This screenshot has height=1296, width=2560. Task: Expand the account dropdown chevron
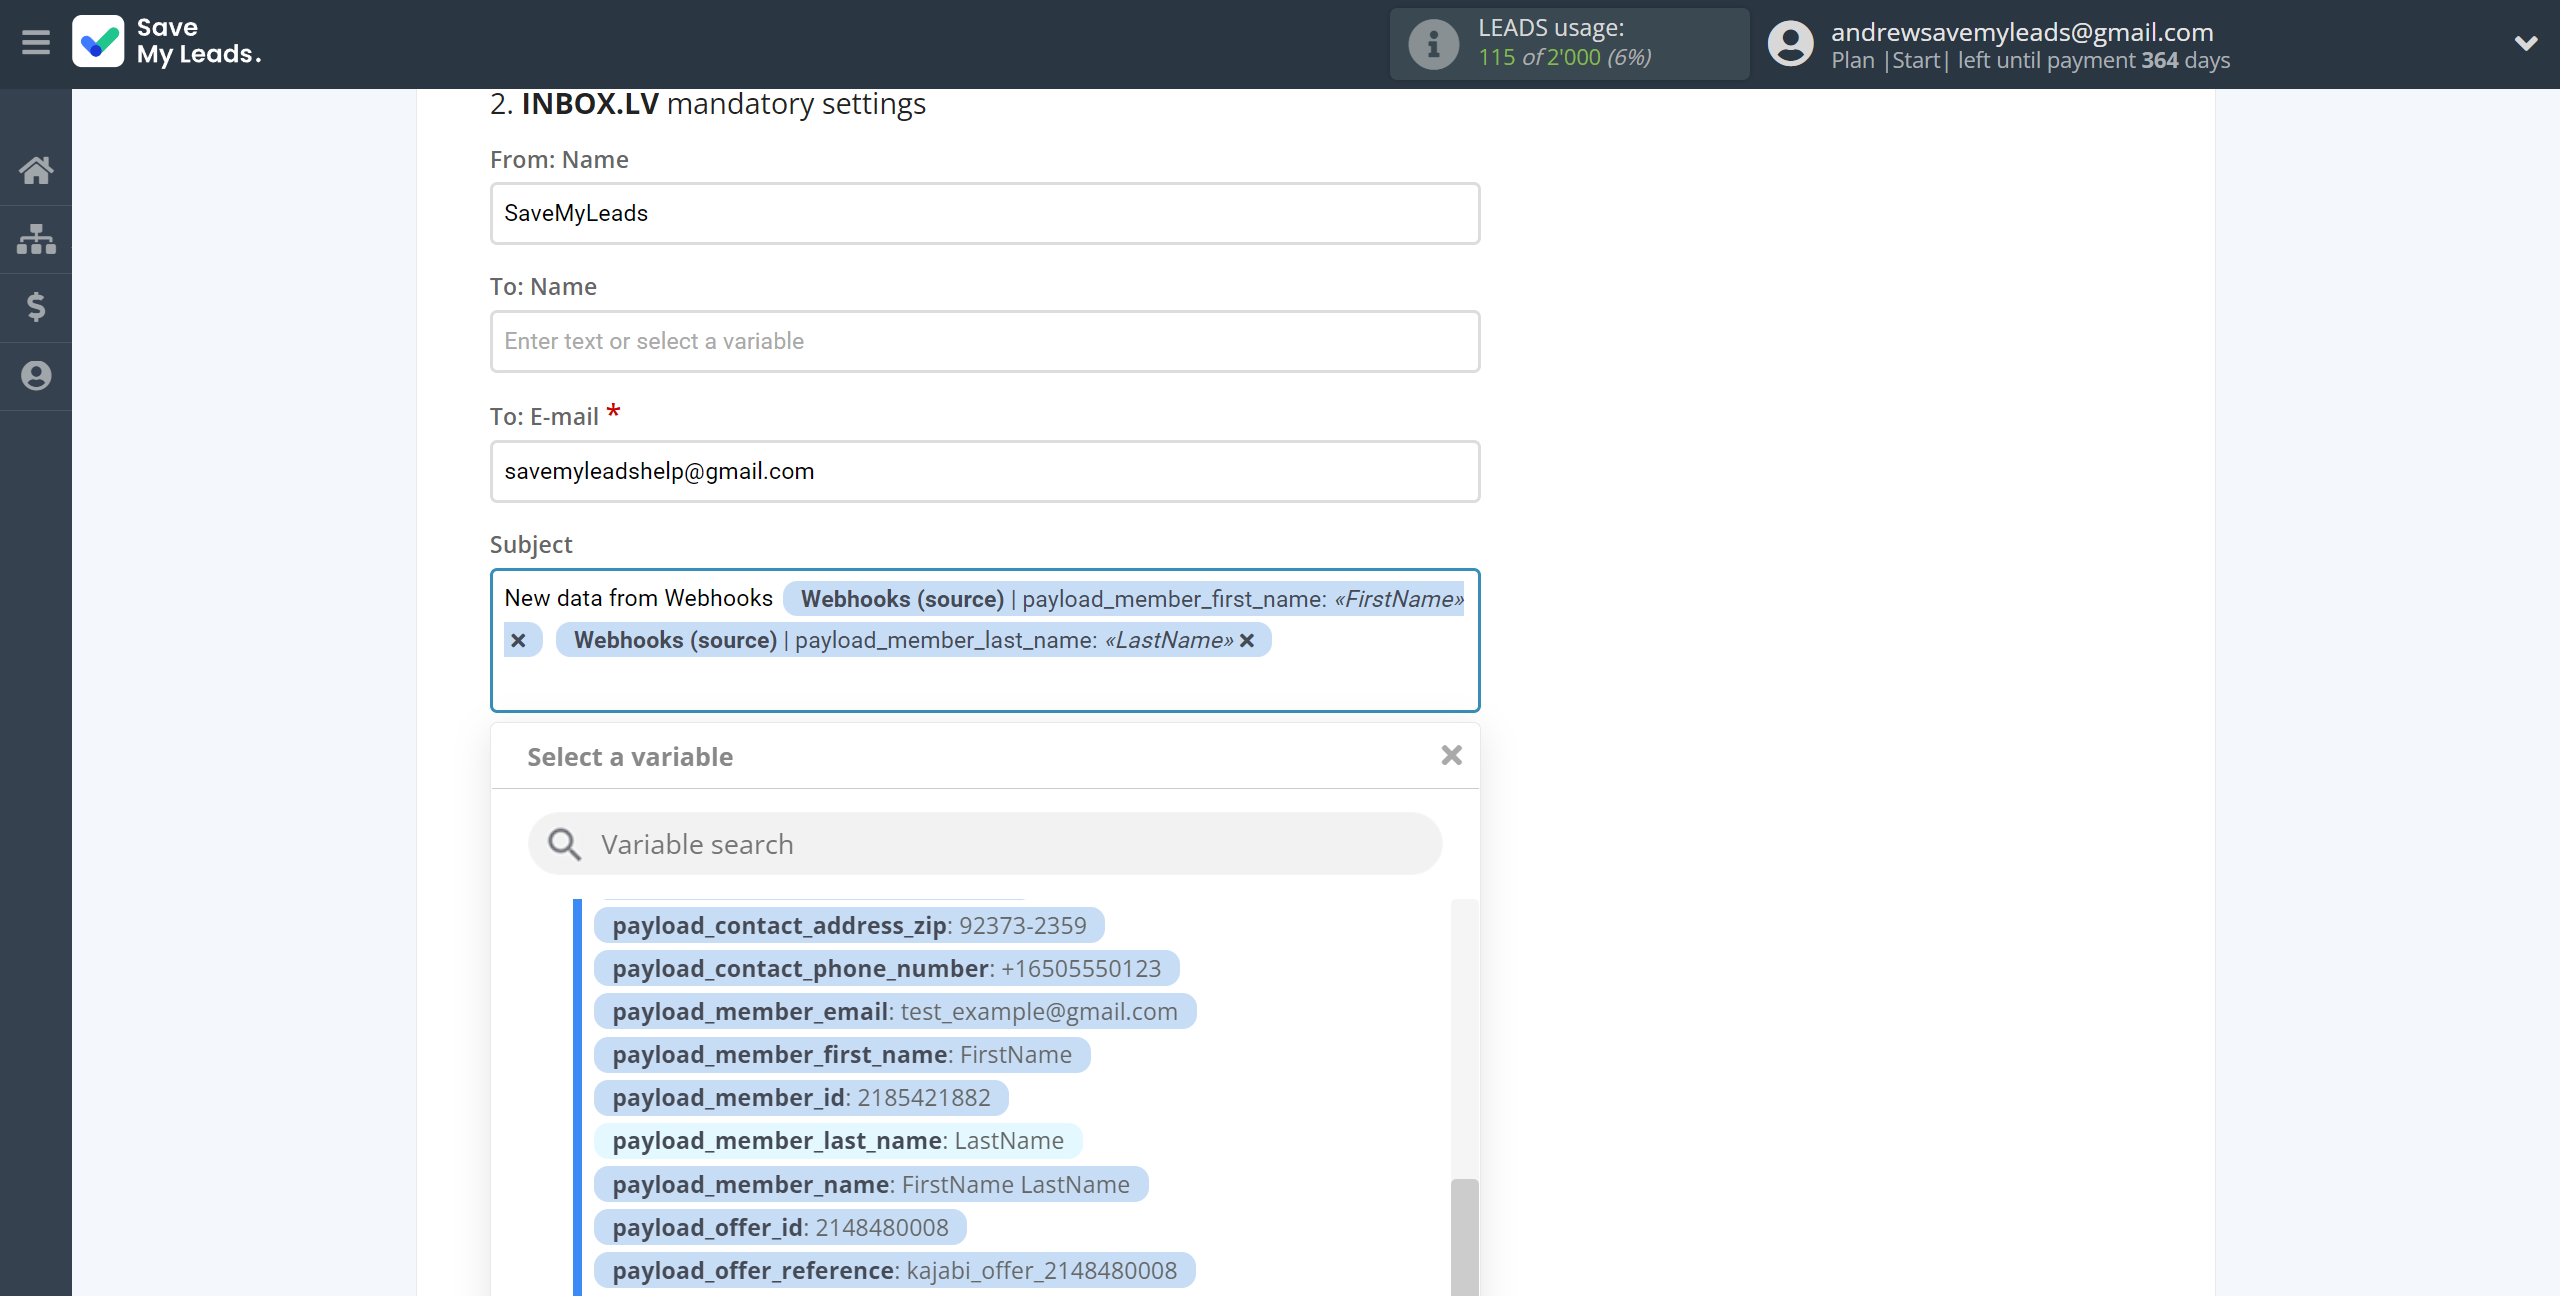tap(2526, 44)
